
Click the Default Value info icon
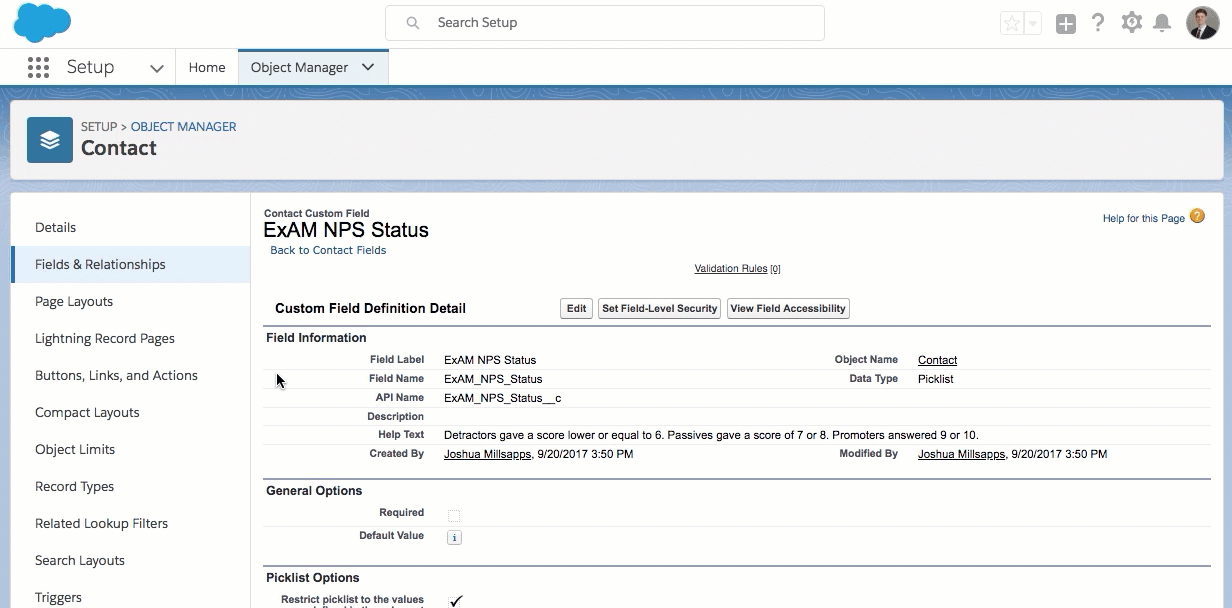click(454, 538)
